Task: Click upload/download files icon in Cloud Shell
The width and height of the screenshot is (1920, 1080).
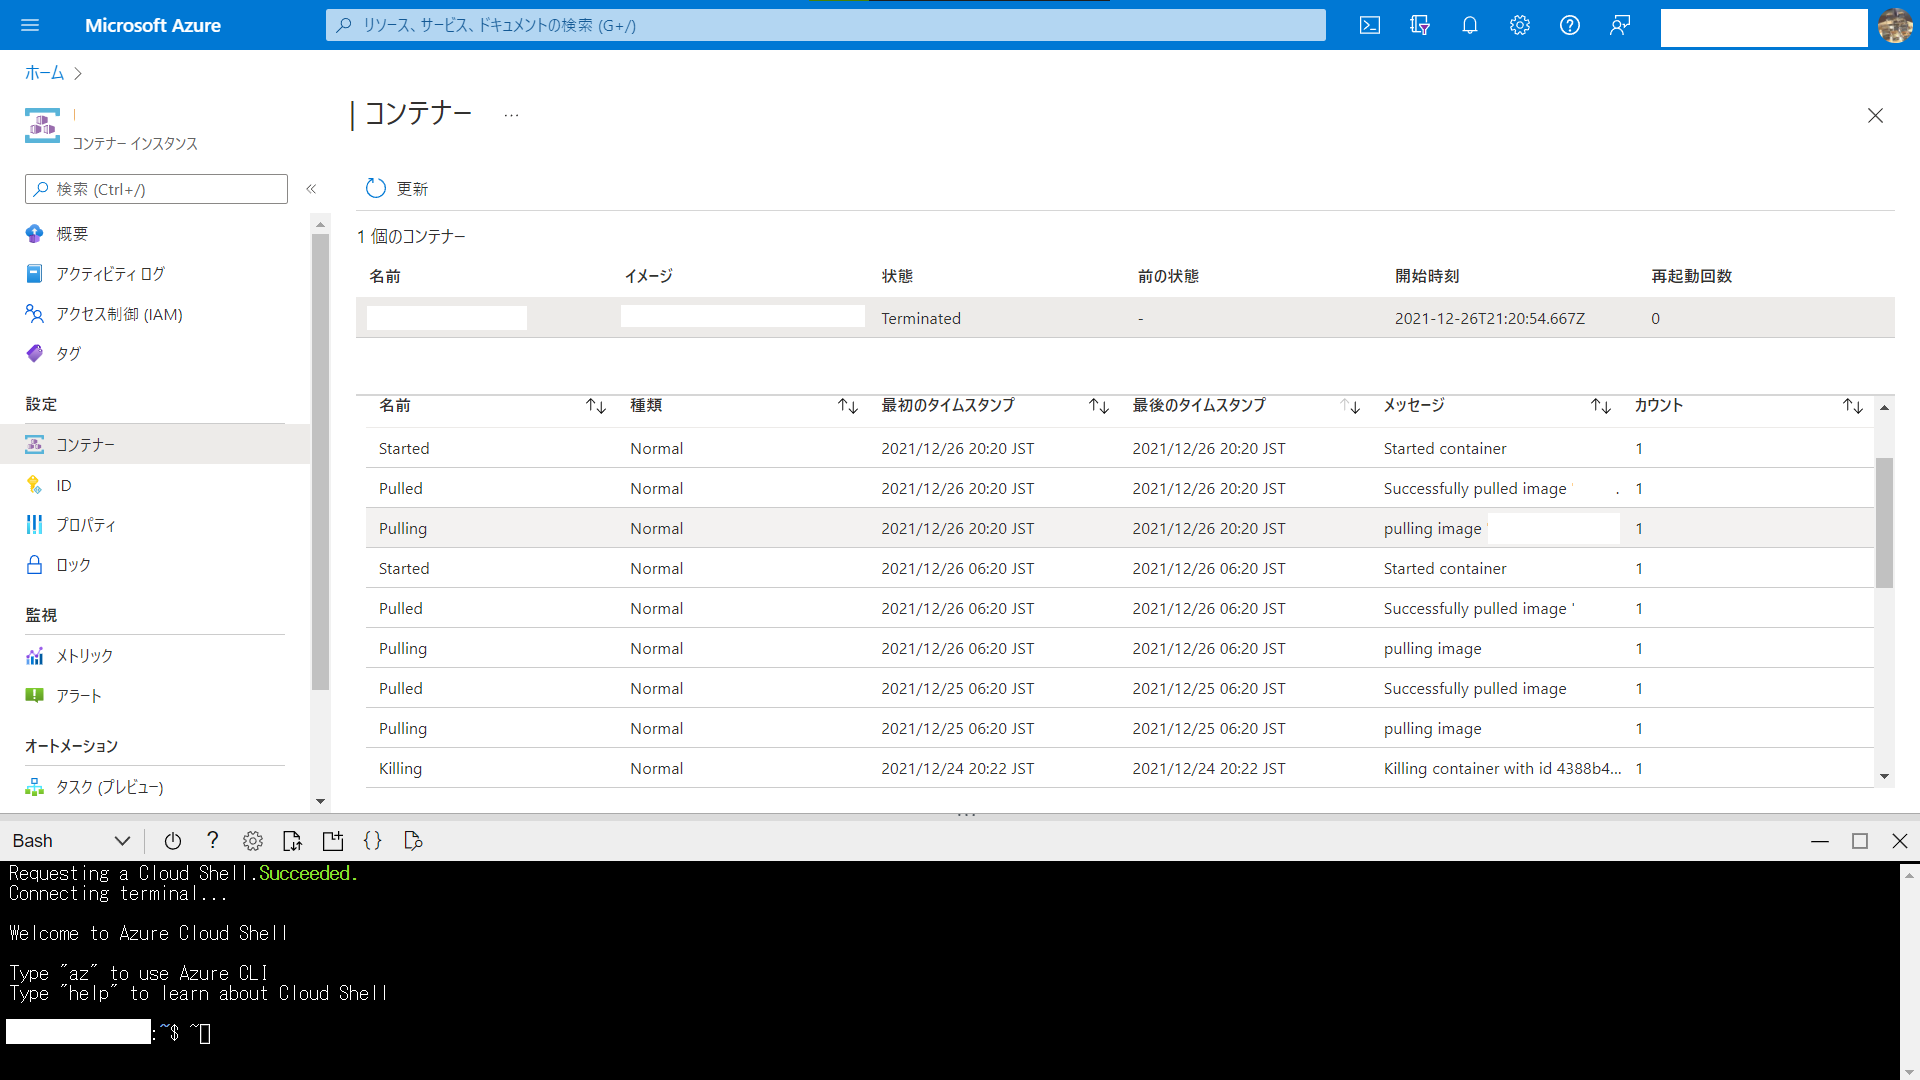Action: 292,841
